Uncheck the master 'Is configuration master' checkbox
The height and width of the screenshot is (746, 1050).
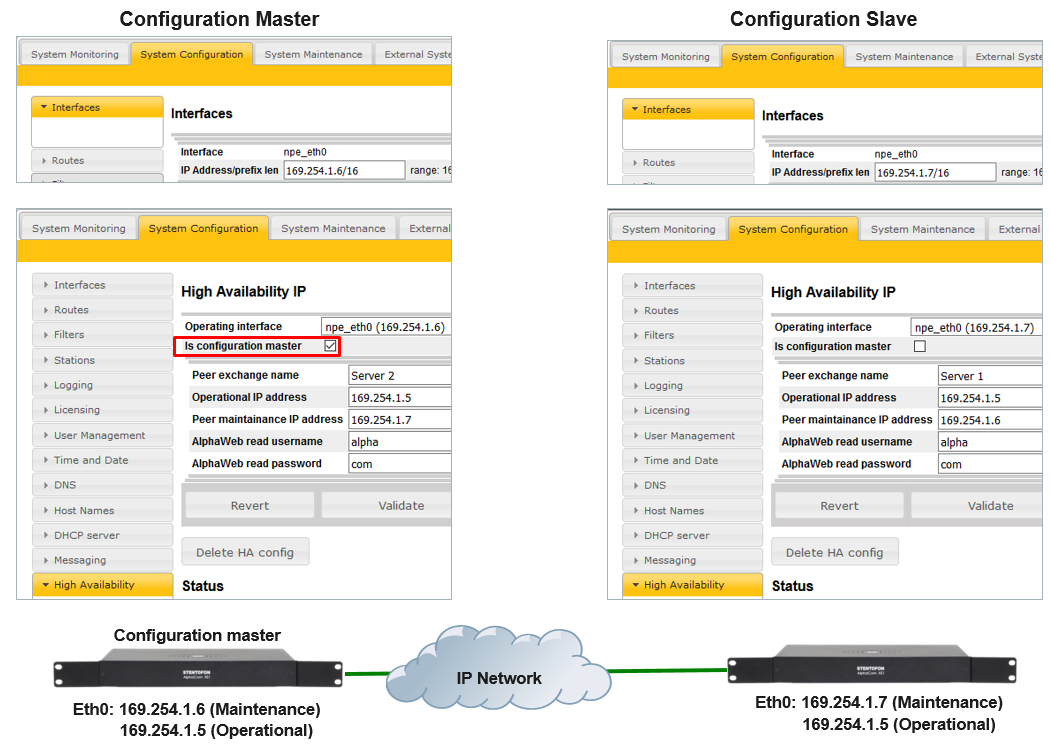pos(330,346)
